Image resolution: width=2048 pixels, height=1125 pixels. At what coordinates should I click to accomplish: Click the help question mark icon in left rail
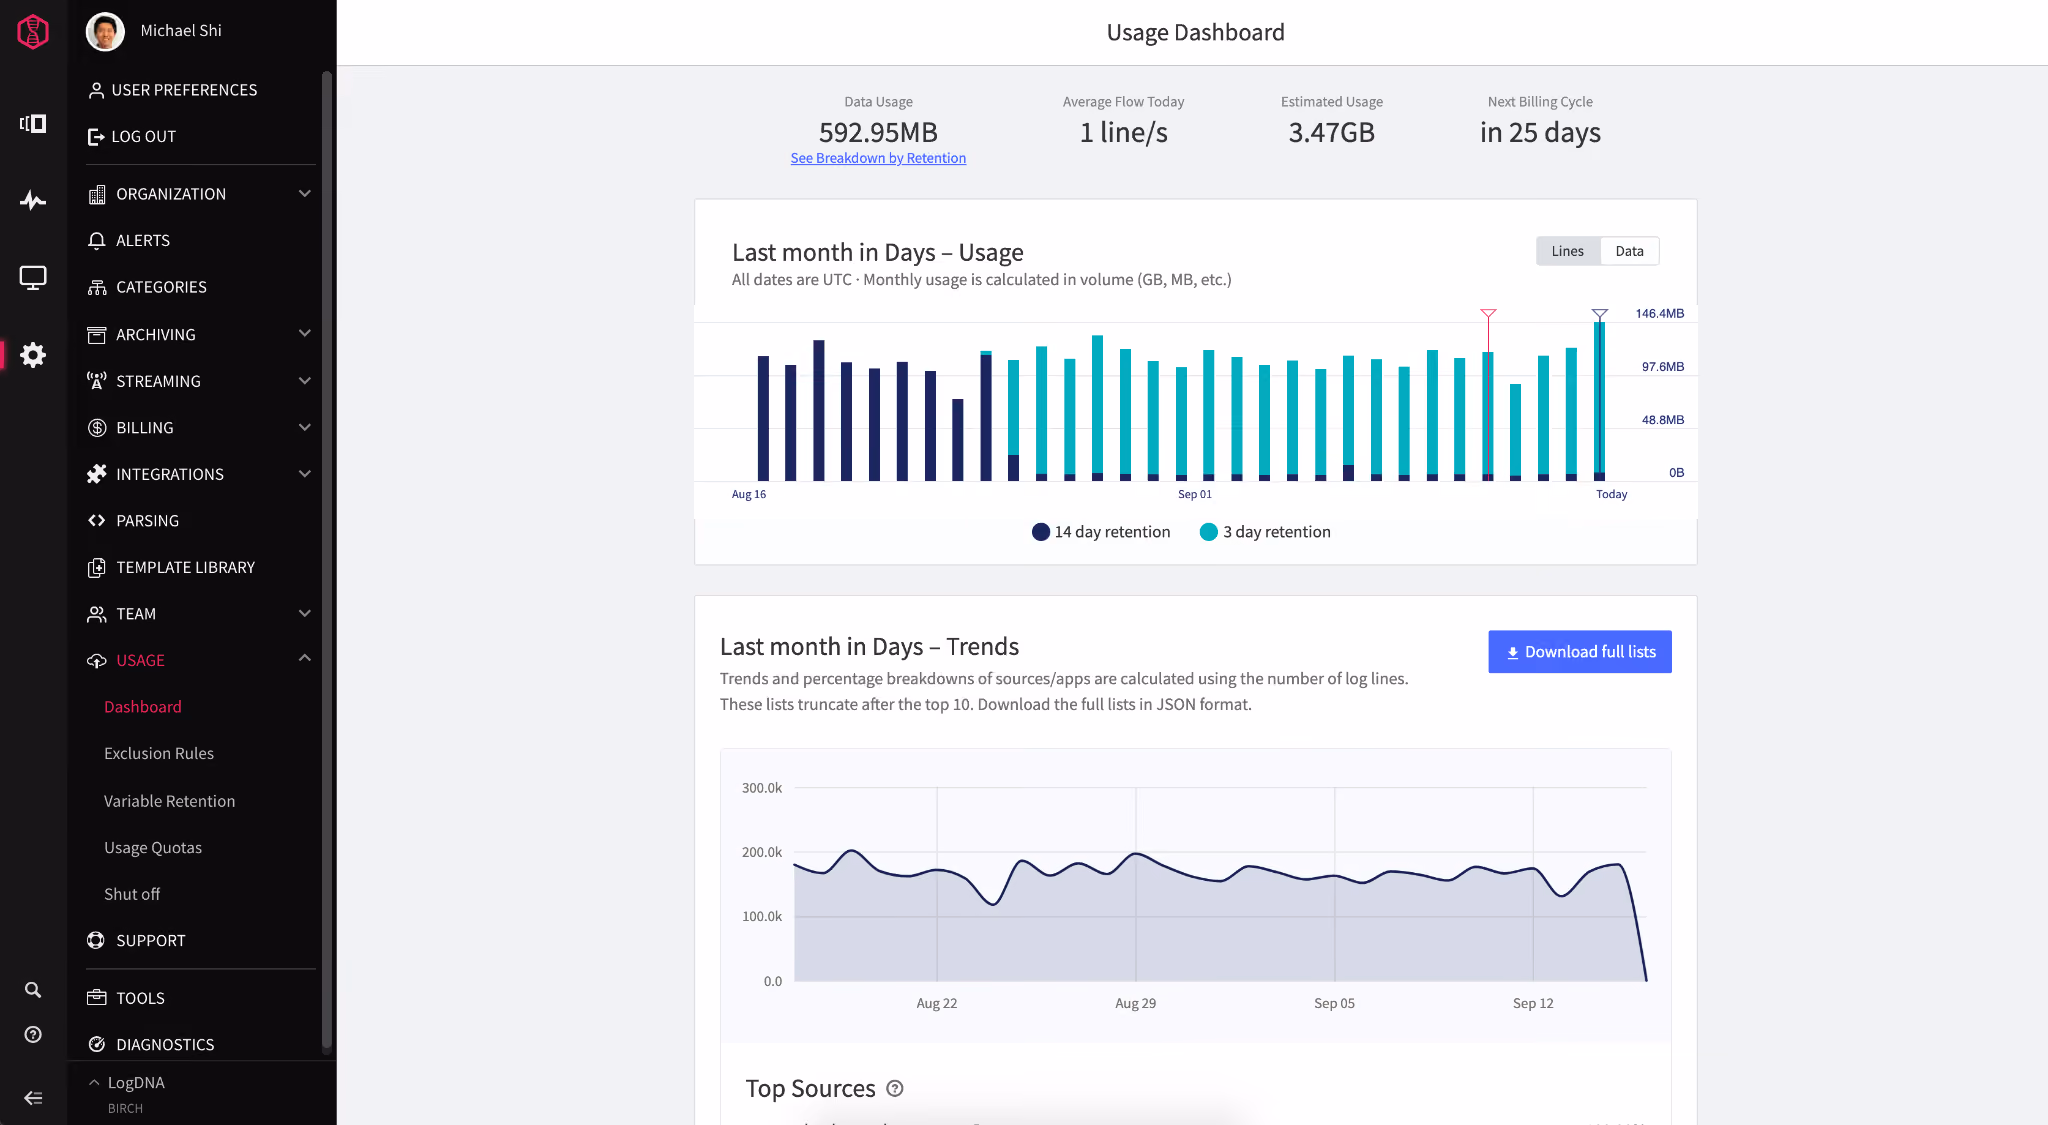click(x=33, y=1035)
